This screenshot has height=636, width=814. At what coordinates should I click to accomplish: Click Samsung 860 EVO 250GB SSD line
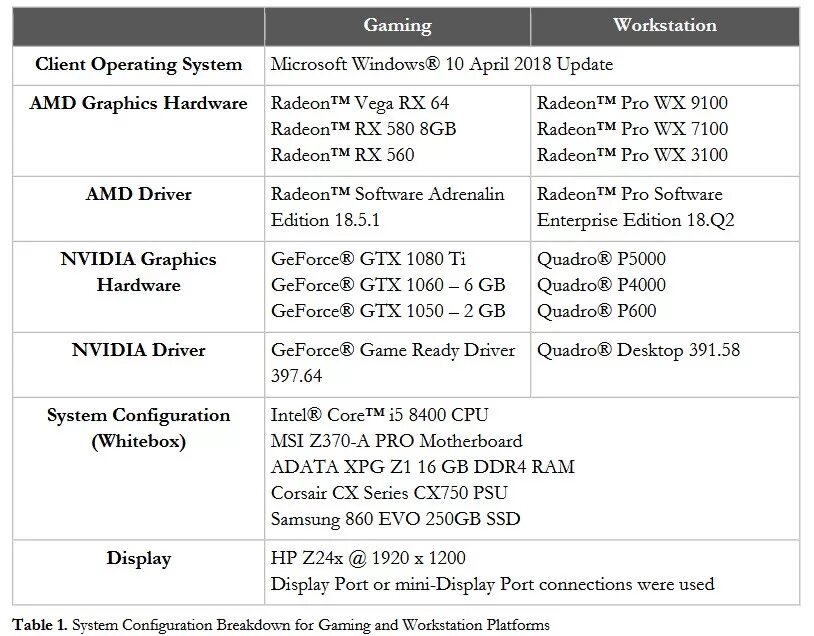tap(396, 519)
